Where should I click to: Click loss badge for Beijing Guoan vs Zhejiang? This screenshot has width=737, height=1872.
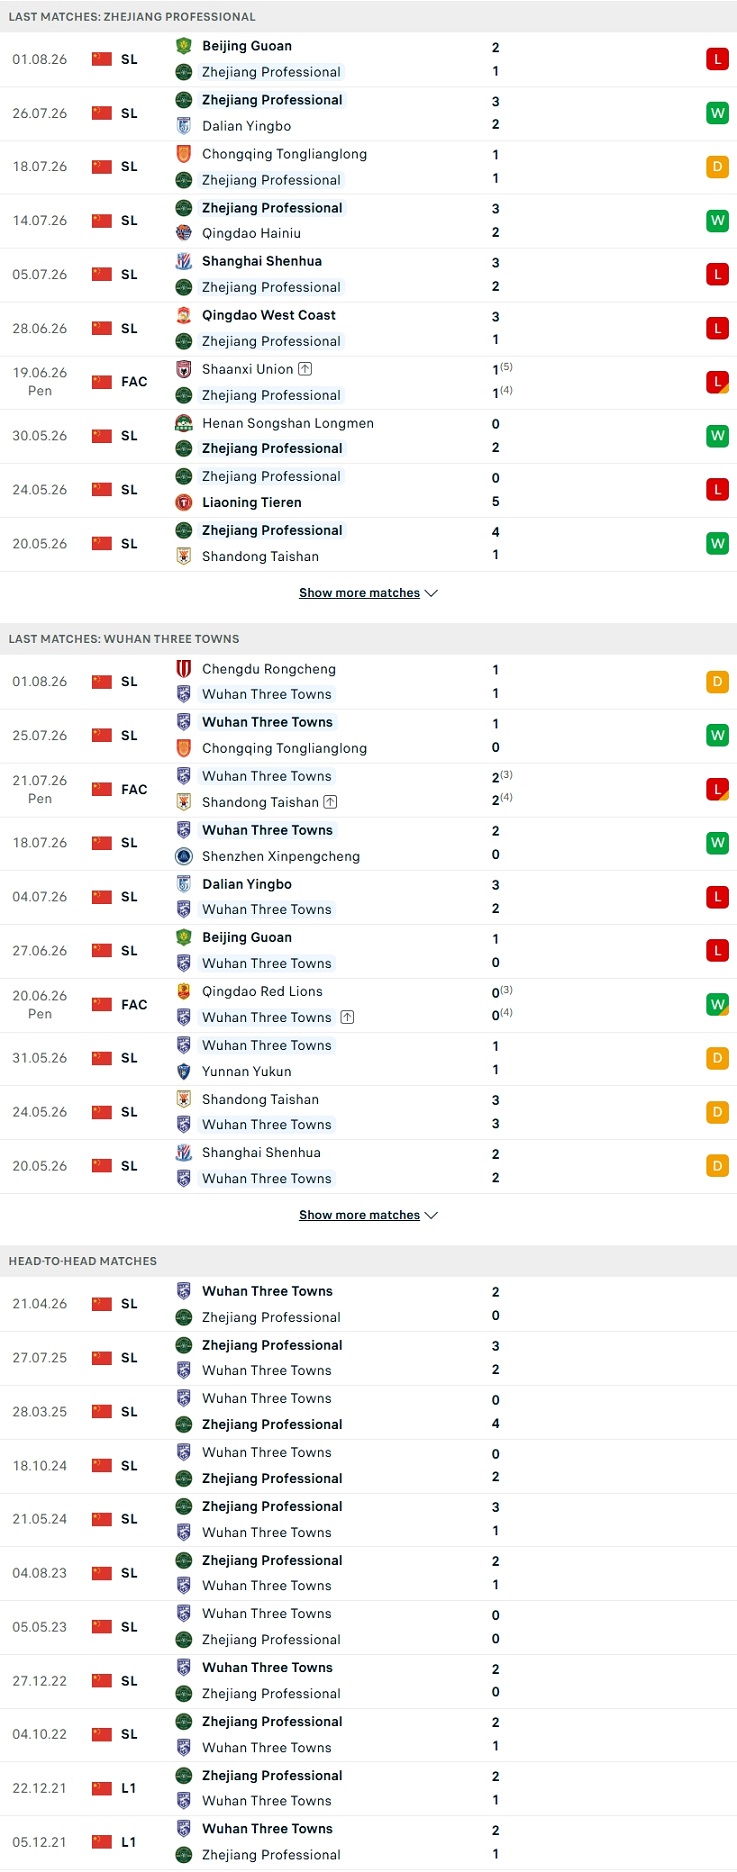[717, 59]
